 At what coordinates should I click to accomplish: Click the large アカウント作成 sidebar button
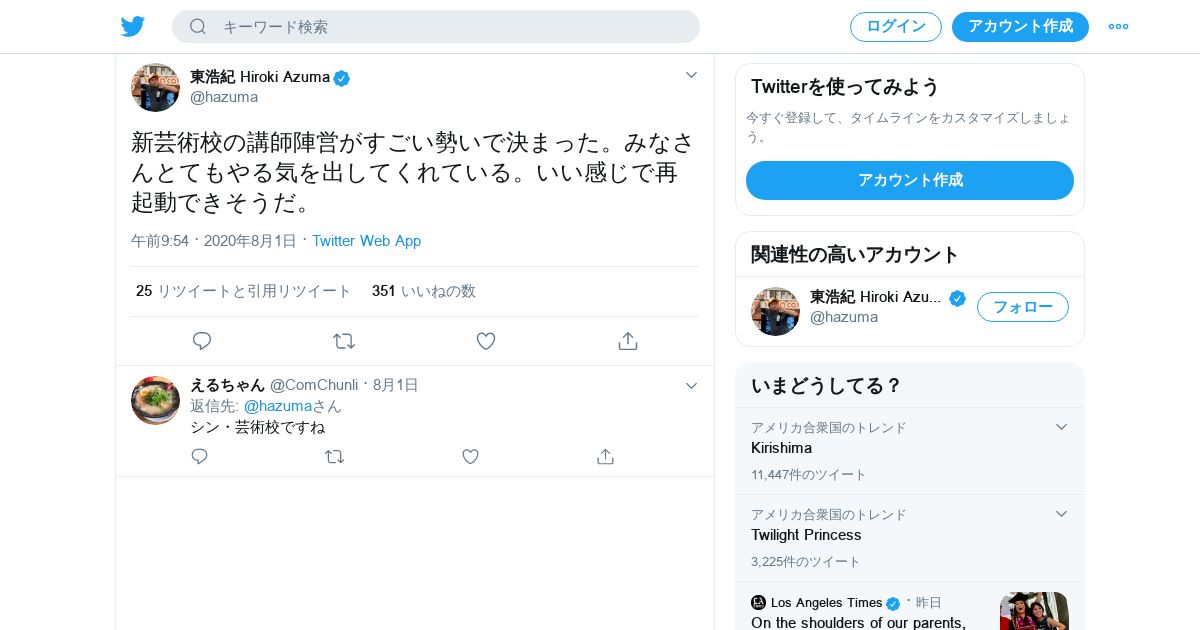(x=909, y=180)
